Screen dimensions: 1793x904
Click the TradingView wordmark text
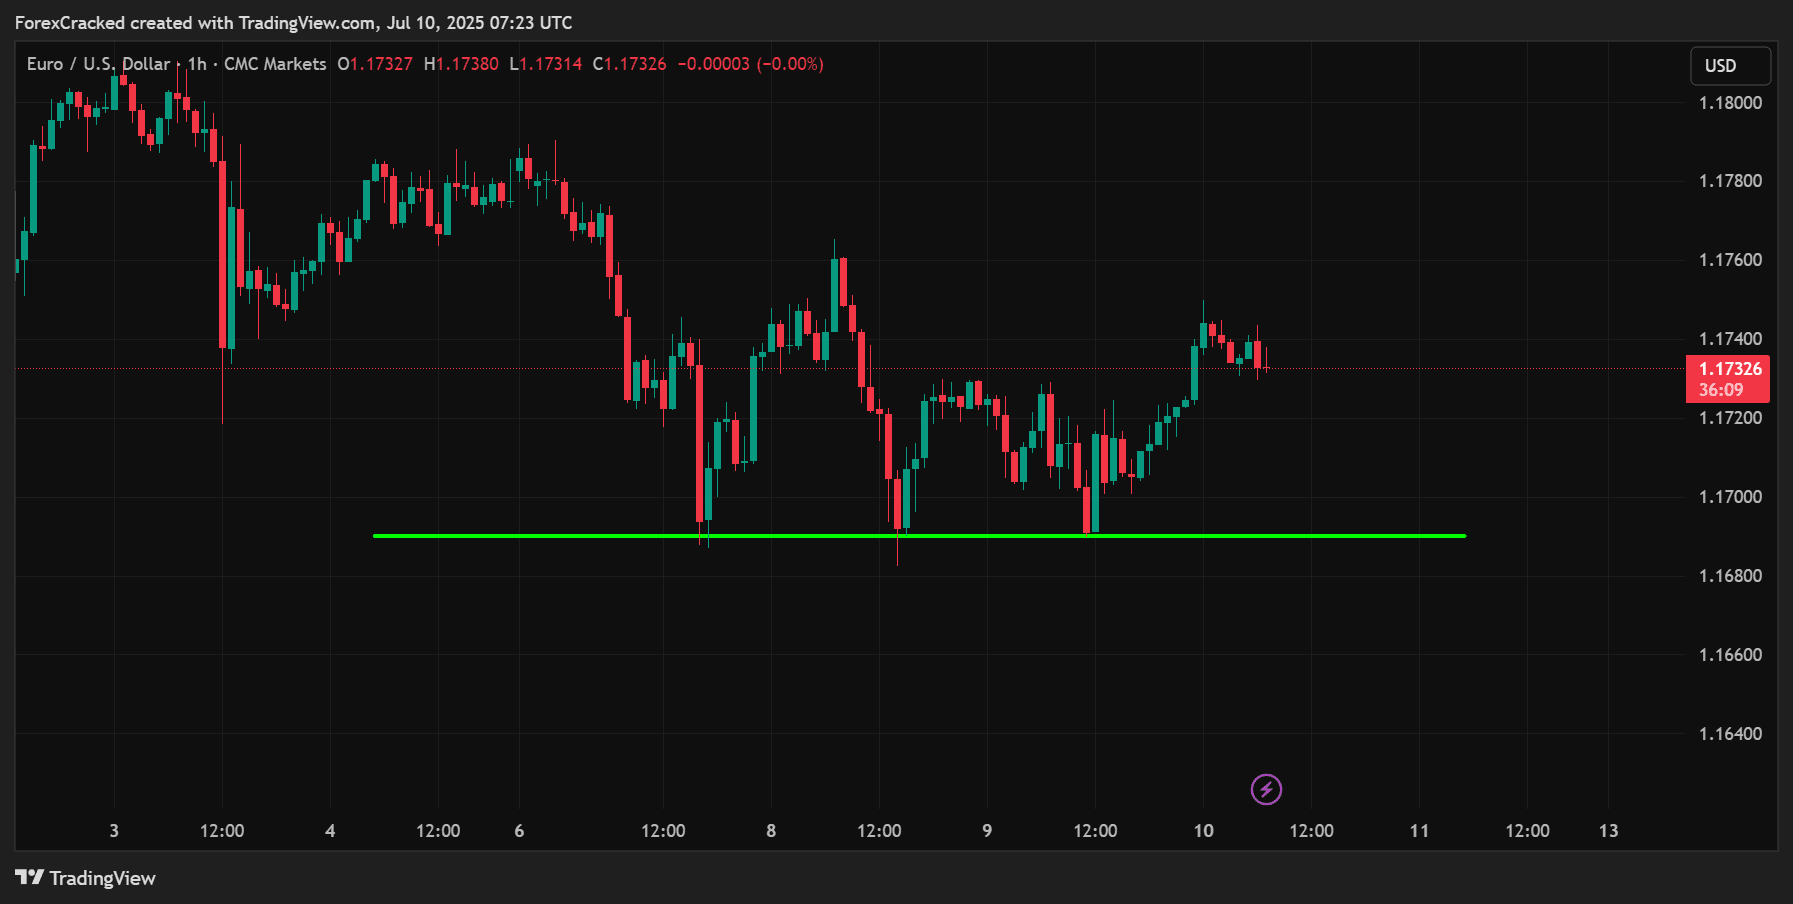pos(102,878)
